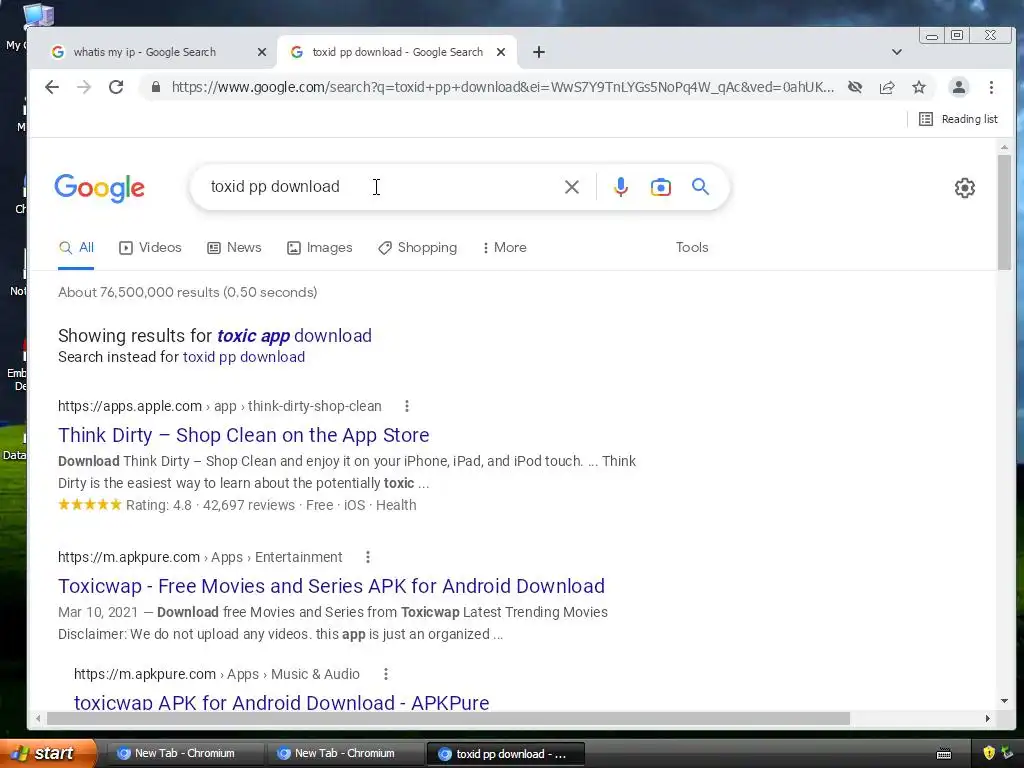1024x768 pixels.
Task: Close the 'whatis my ip' tab
Action: tap(262, 52)
